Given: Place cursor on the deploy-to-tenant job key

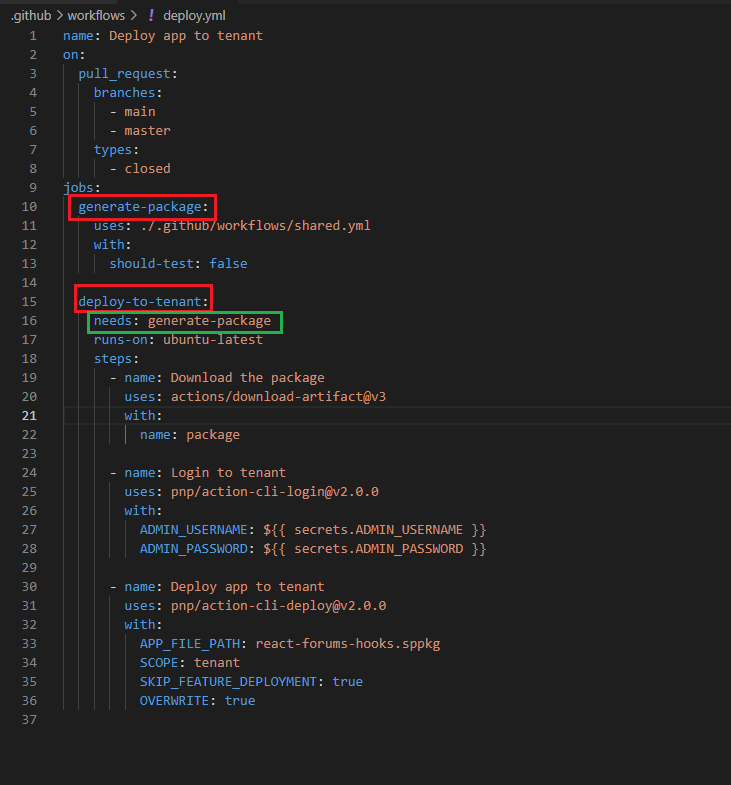Looking at the screenshot, I should pyautogui.click(x=143, y=302).
